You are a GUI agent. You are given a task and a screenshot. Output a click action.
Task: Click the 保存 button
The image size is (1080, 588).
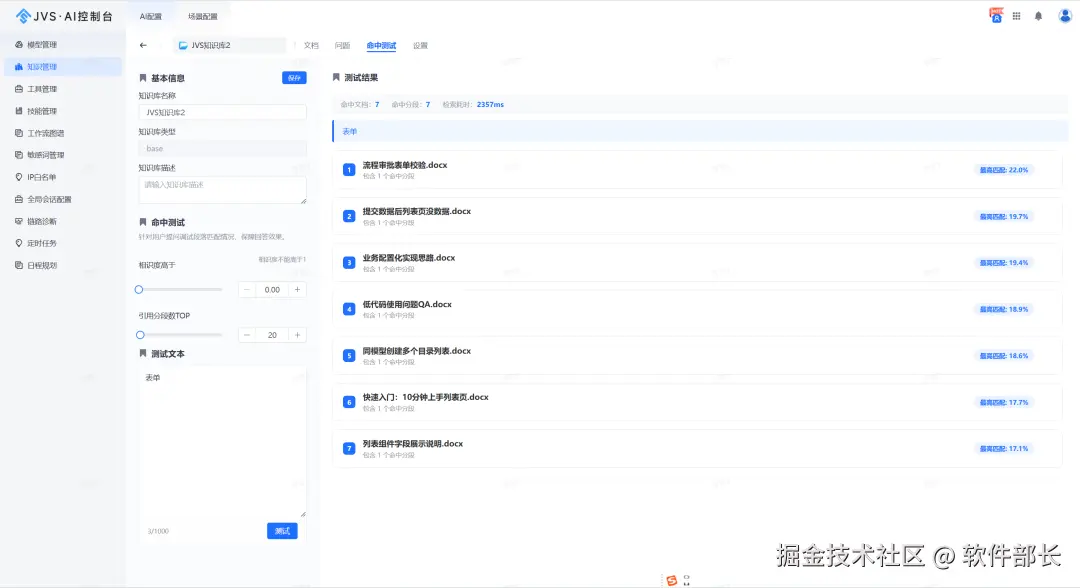(294, 78)
